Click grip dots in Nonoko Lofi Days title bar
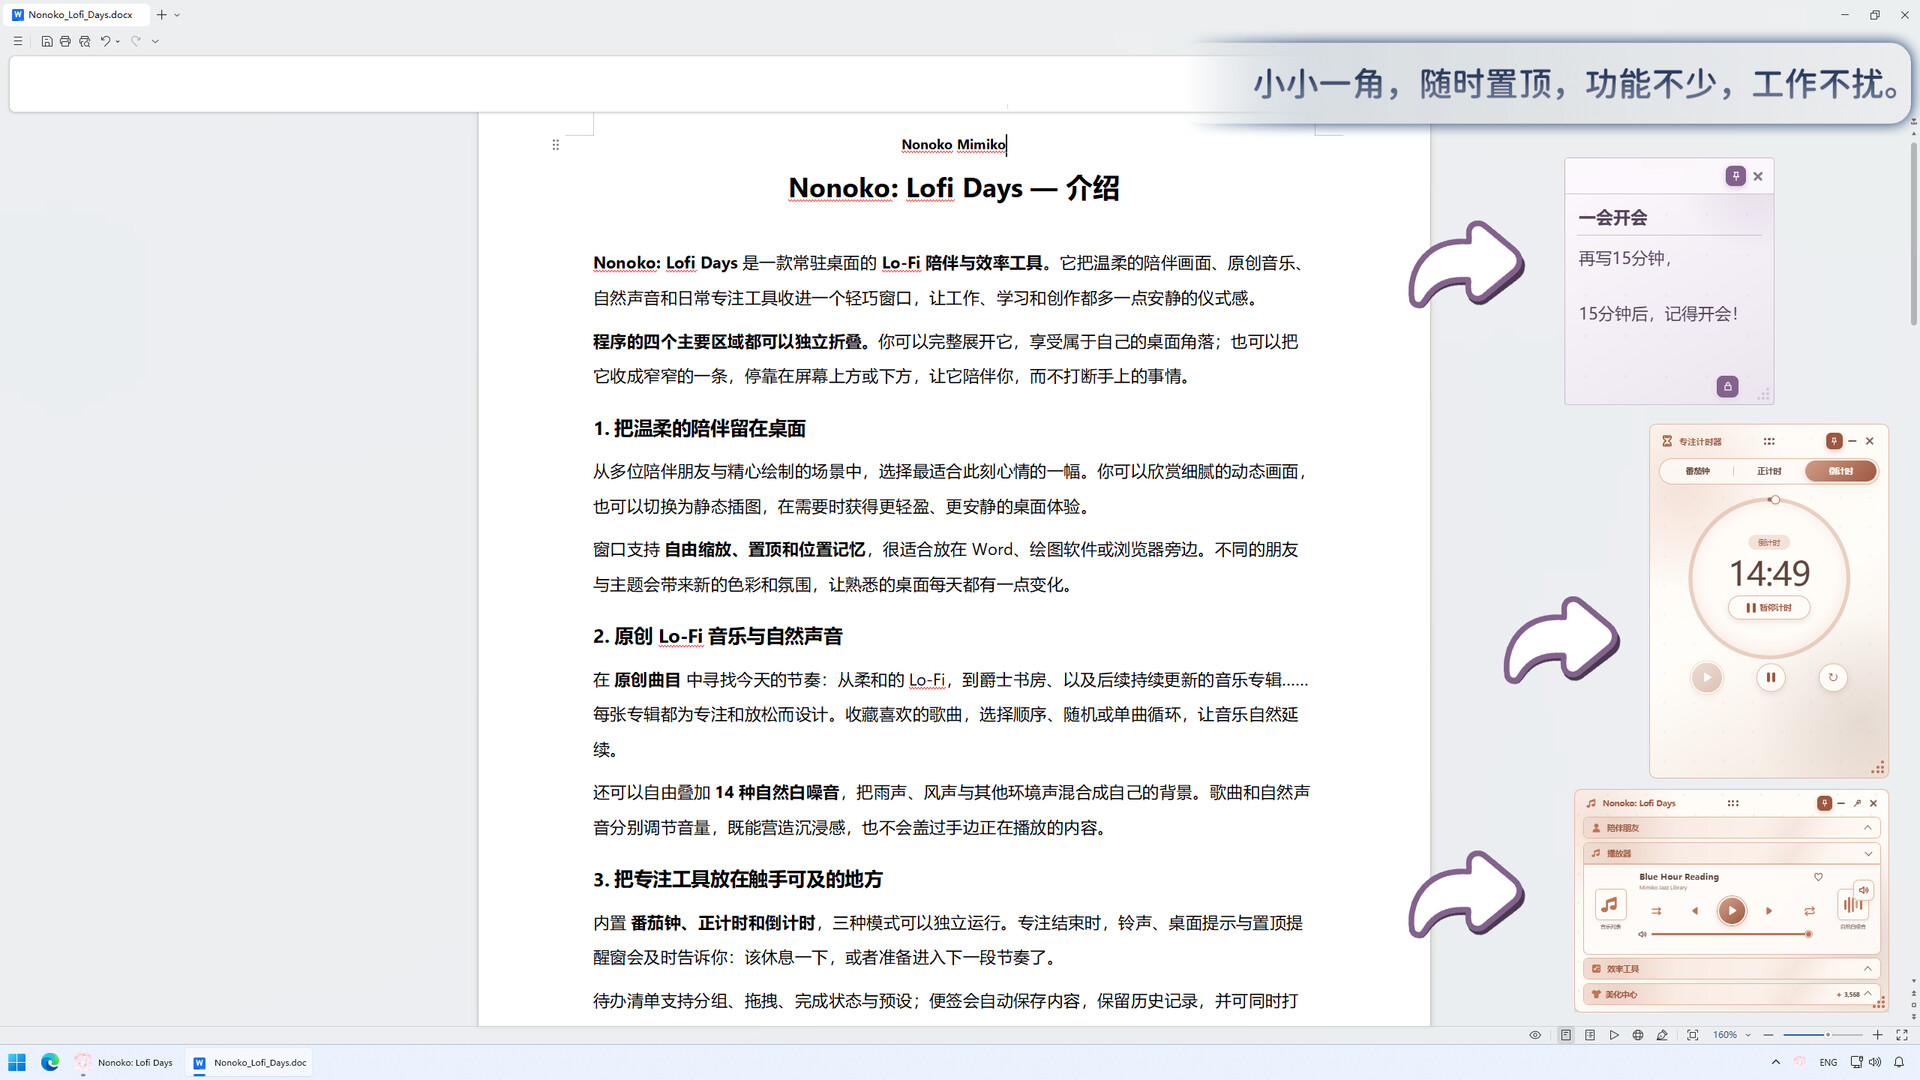1920x1080 pixels. 1733,803
